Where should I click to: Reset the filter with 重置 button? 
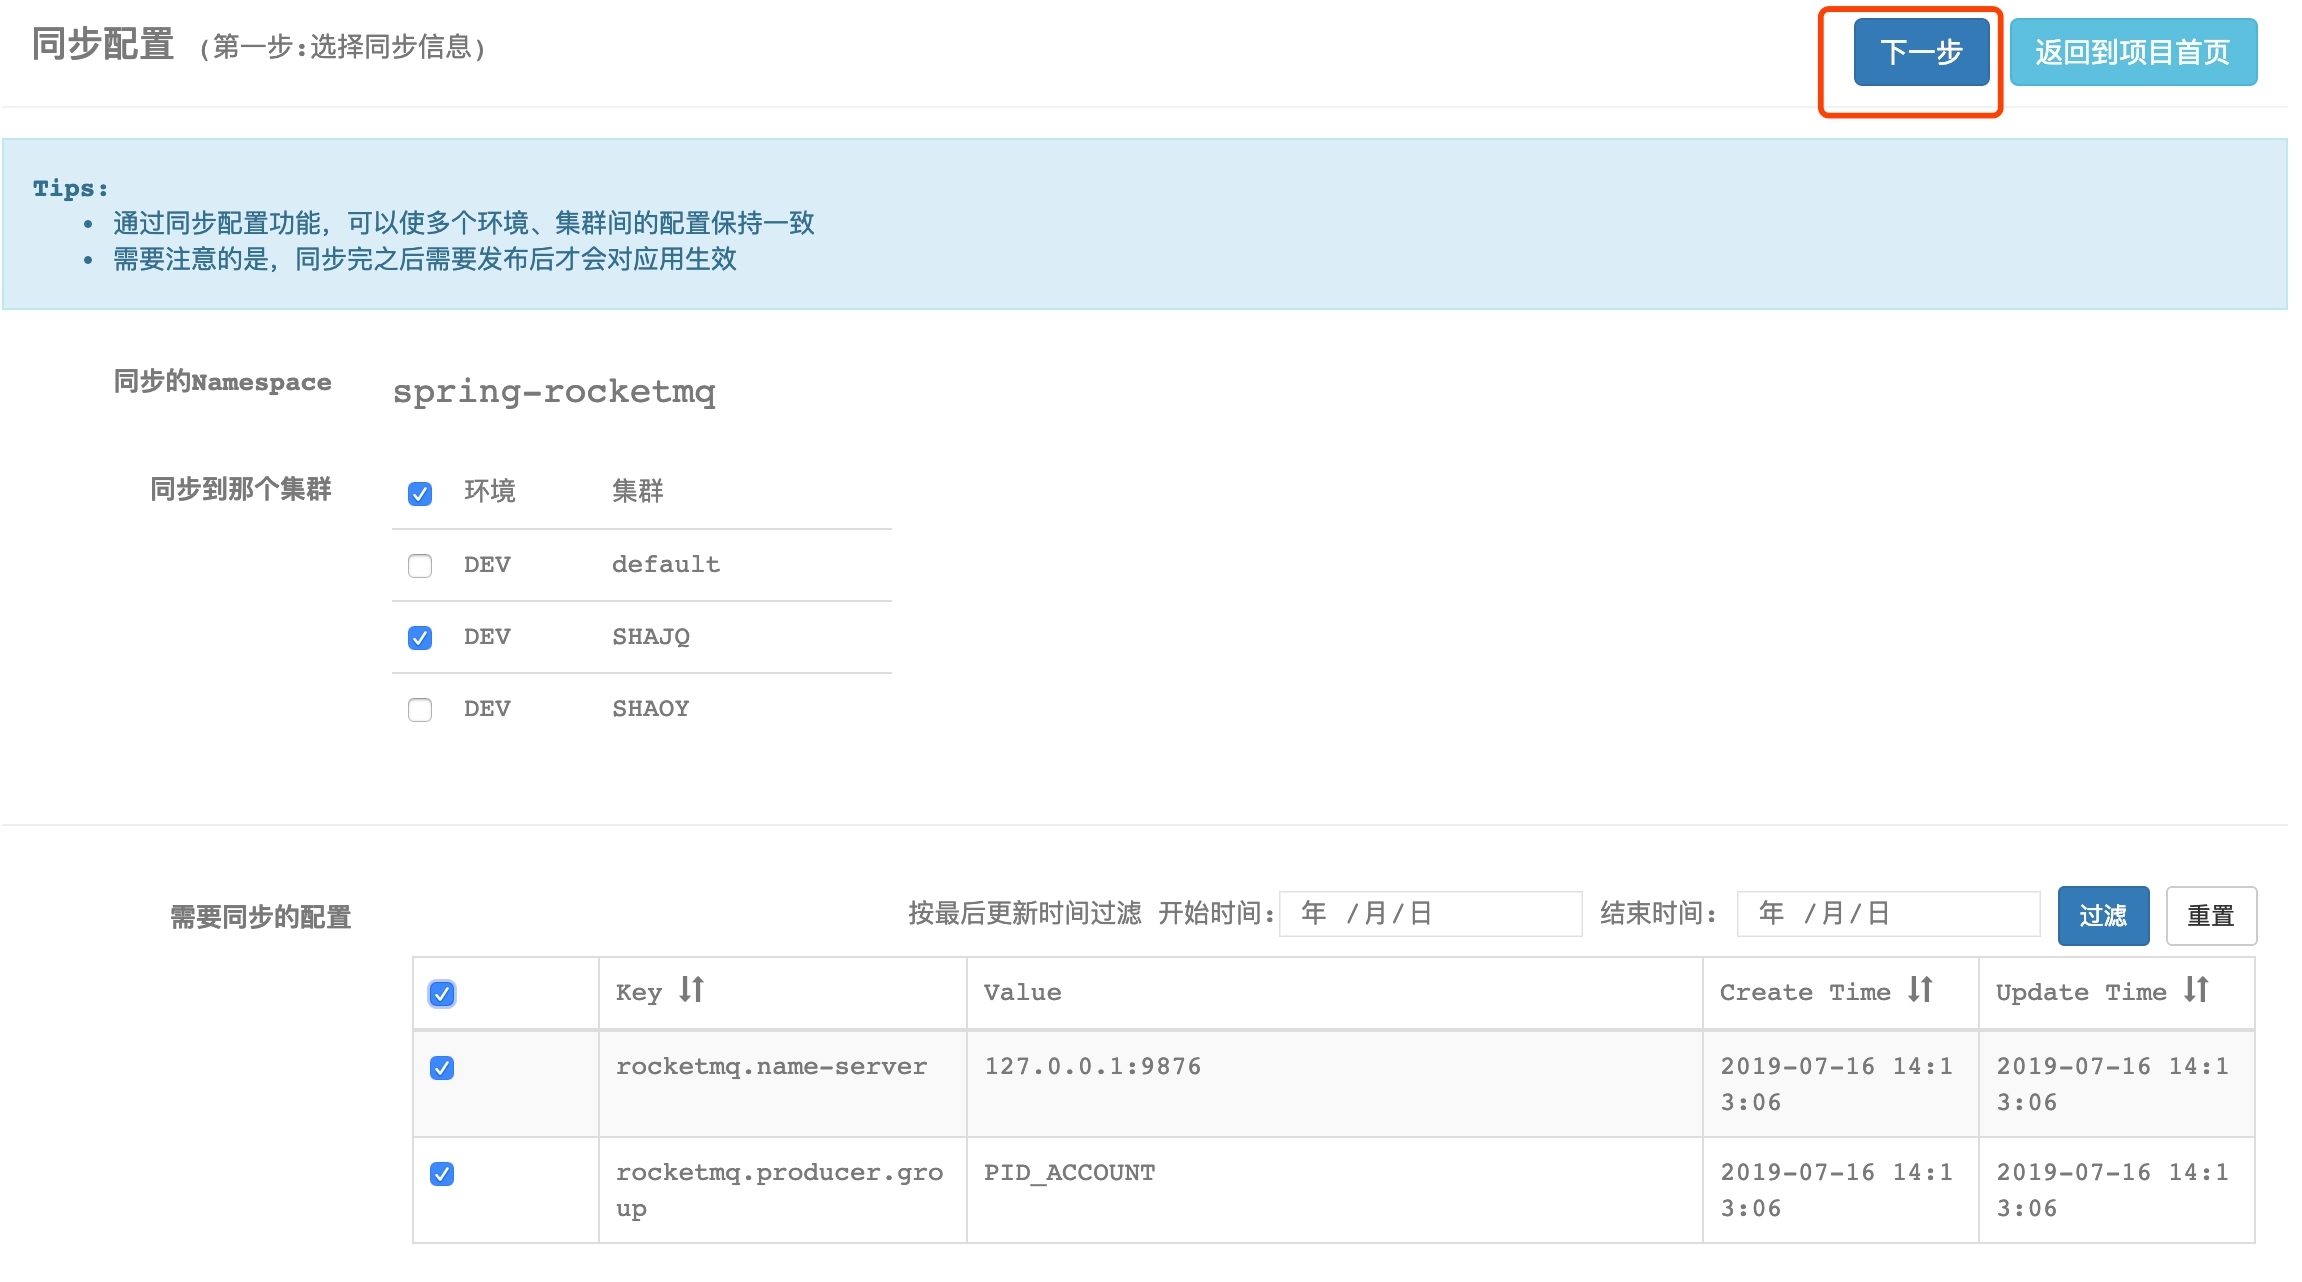click(x=2211, y=916)
